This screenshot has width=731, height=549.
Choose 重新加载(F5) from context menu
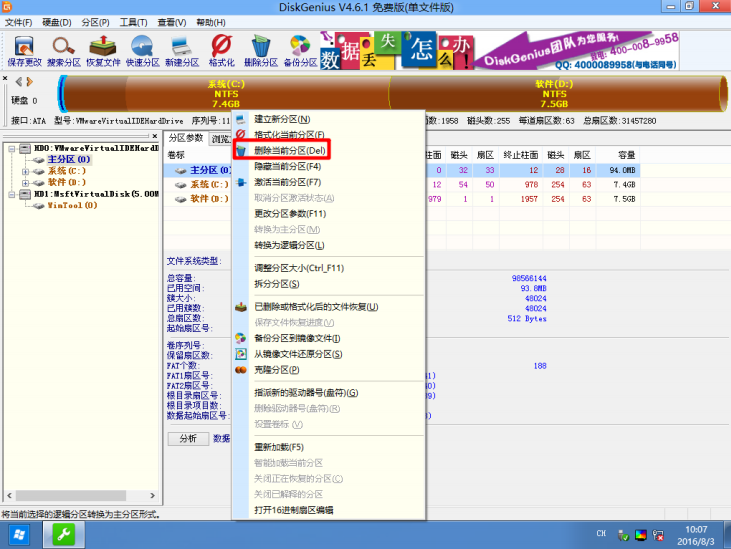coord(329,447)
